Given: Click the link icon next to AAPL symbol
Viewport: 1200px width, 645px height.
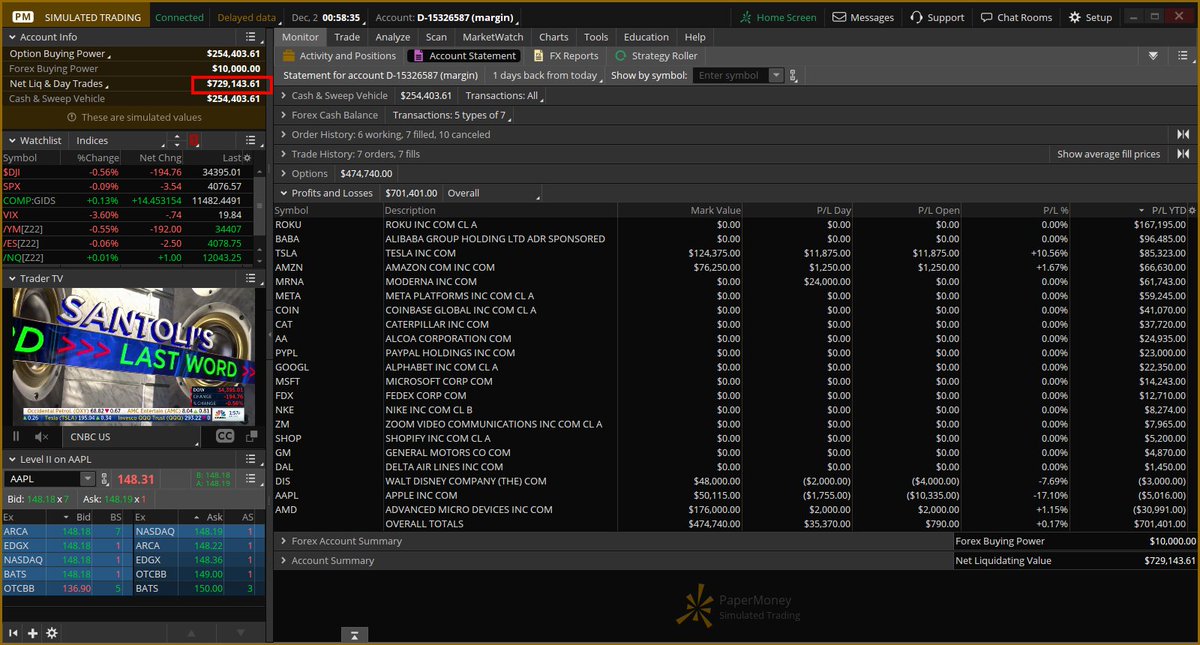Looking at the screenshot, I should (x=107, y=480).
